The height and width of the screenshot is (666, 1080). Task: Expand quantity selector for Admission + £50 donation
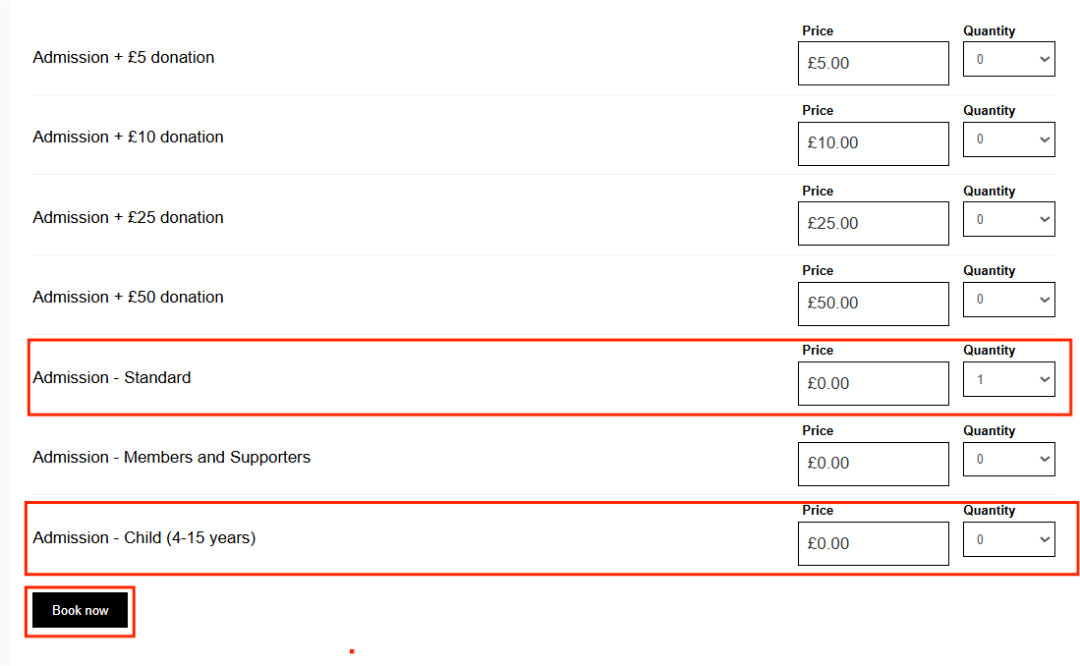pos(1008,299)
